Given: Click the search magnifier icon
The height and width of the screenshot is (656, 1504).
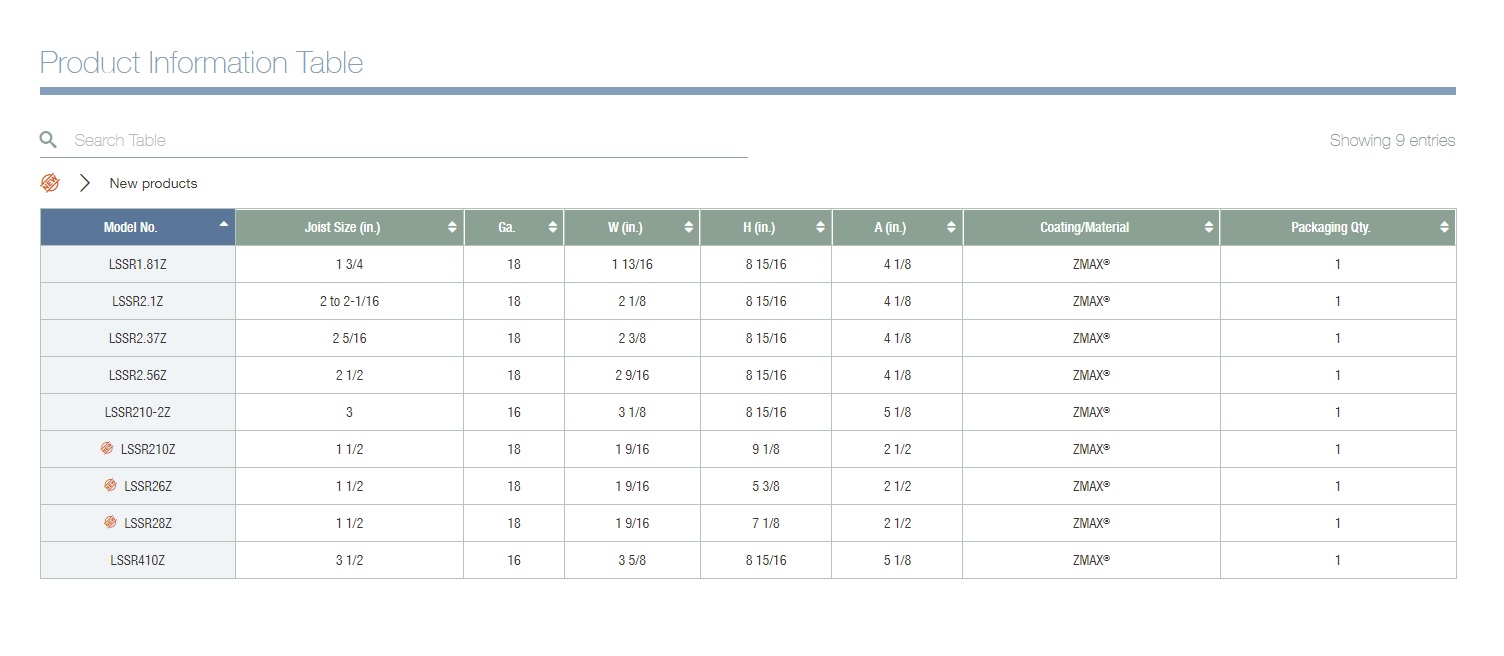Looking at the screenshot, I should coord(48,140).
